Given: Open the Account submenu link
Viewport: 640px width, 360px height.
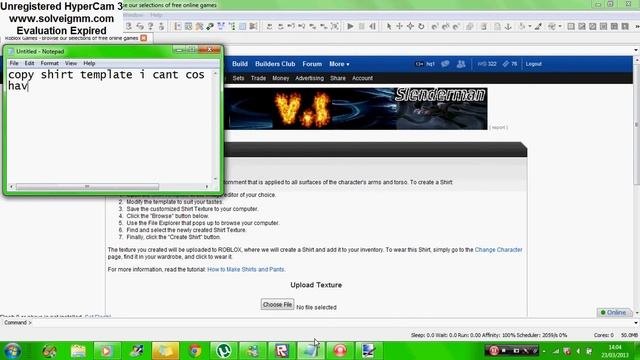Looking at the screenshot, I should 362,78.
